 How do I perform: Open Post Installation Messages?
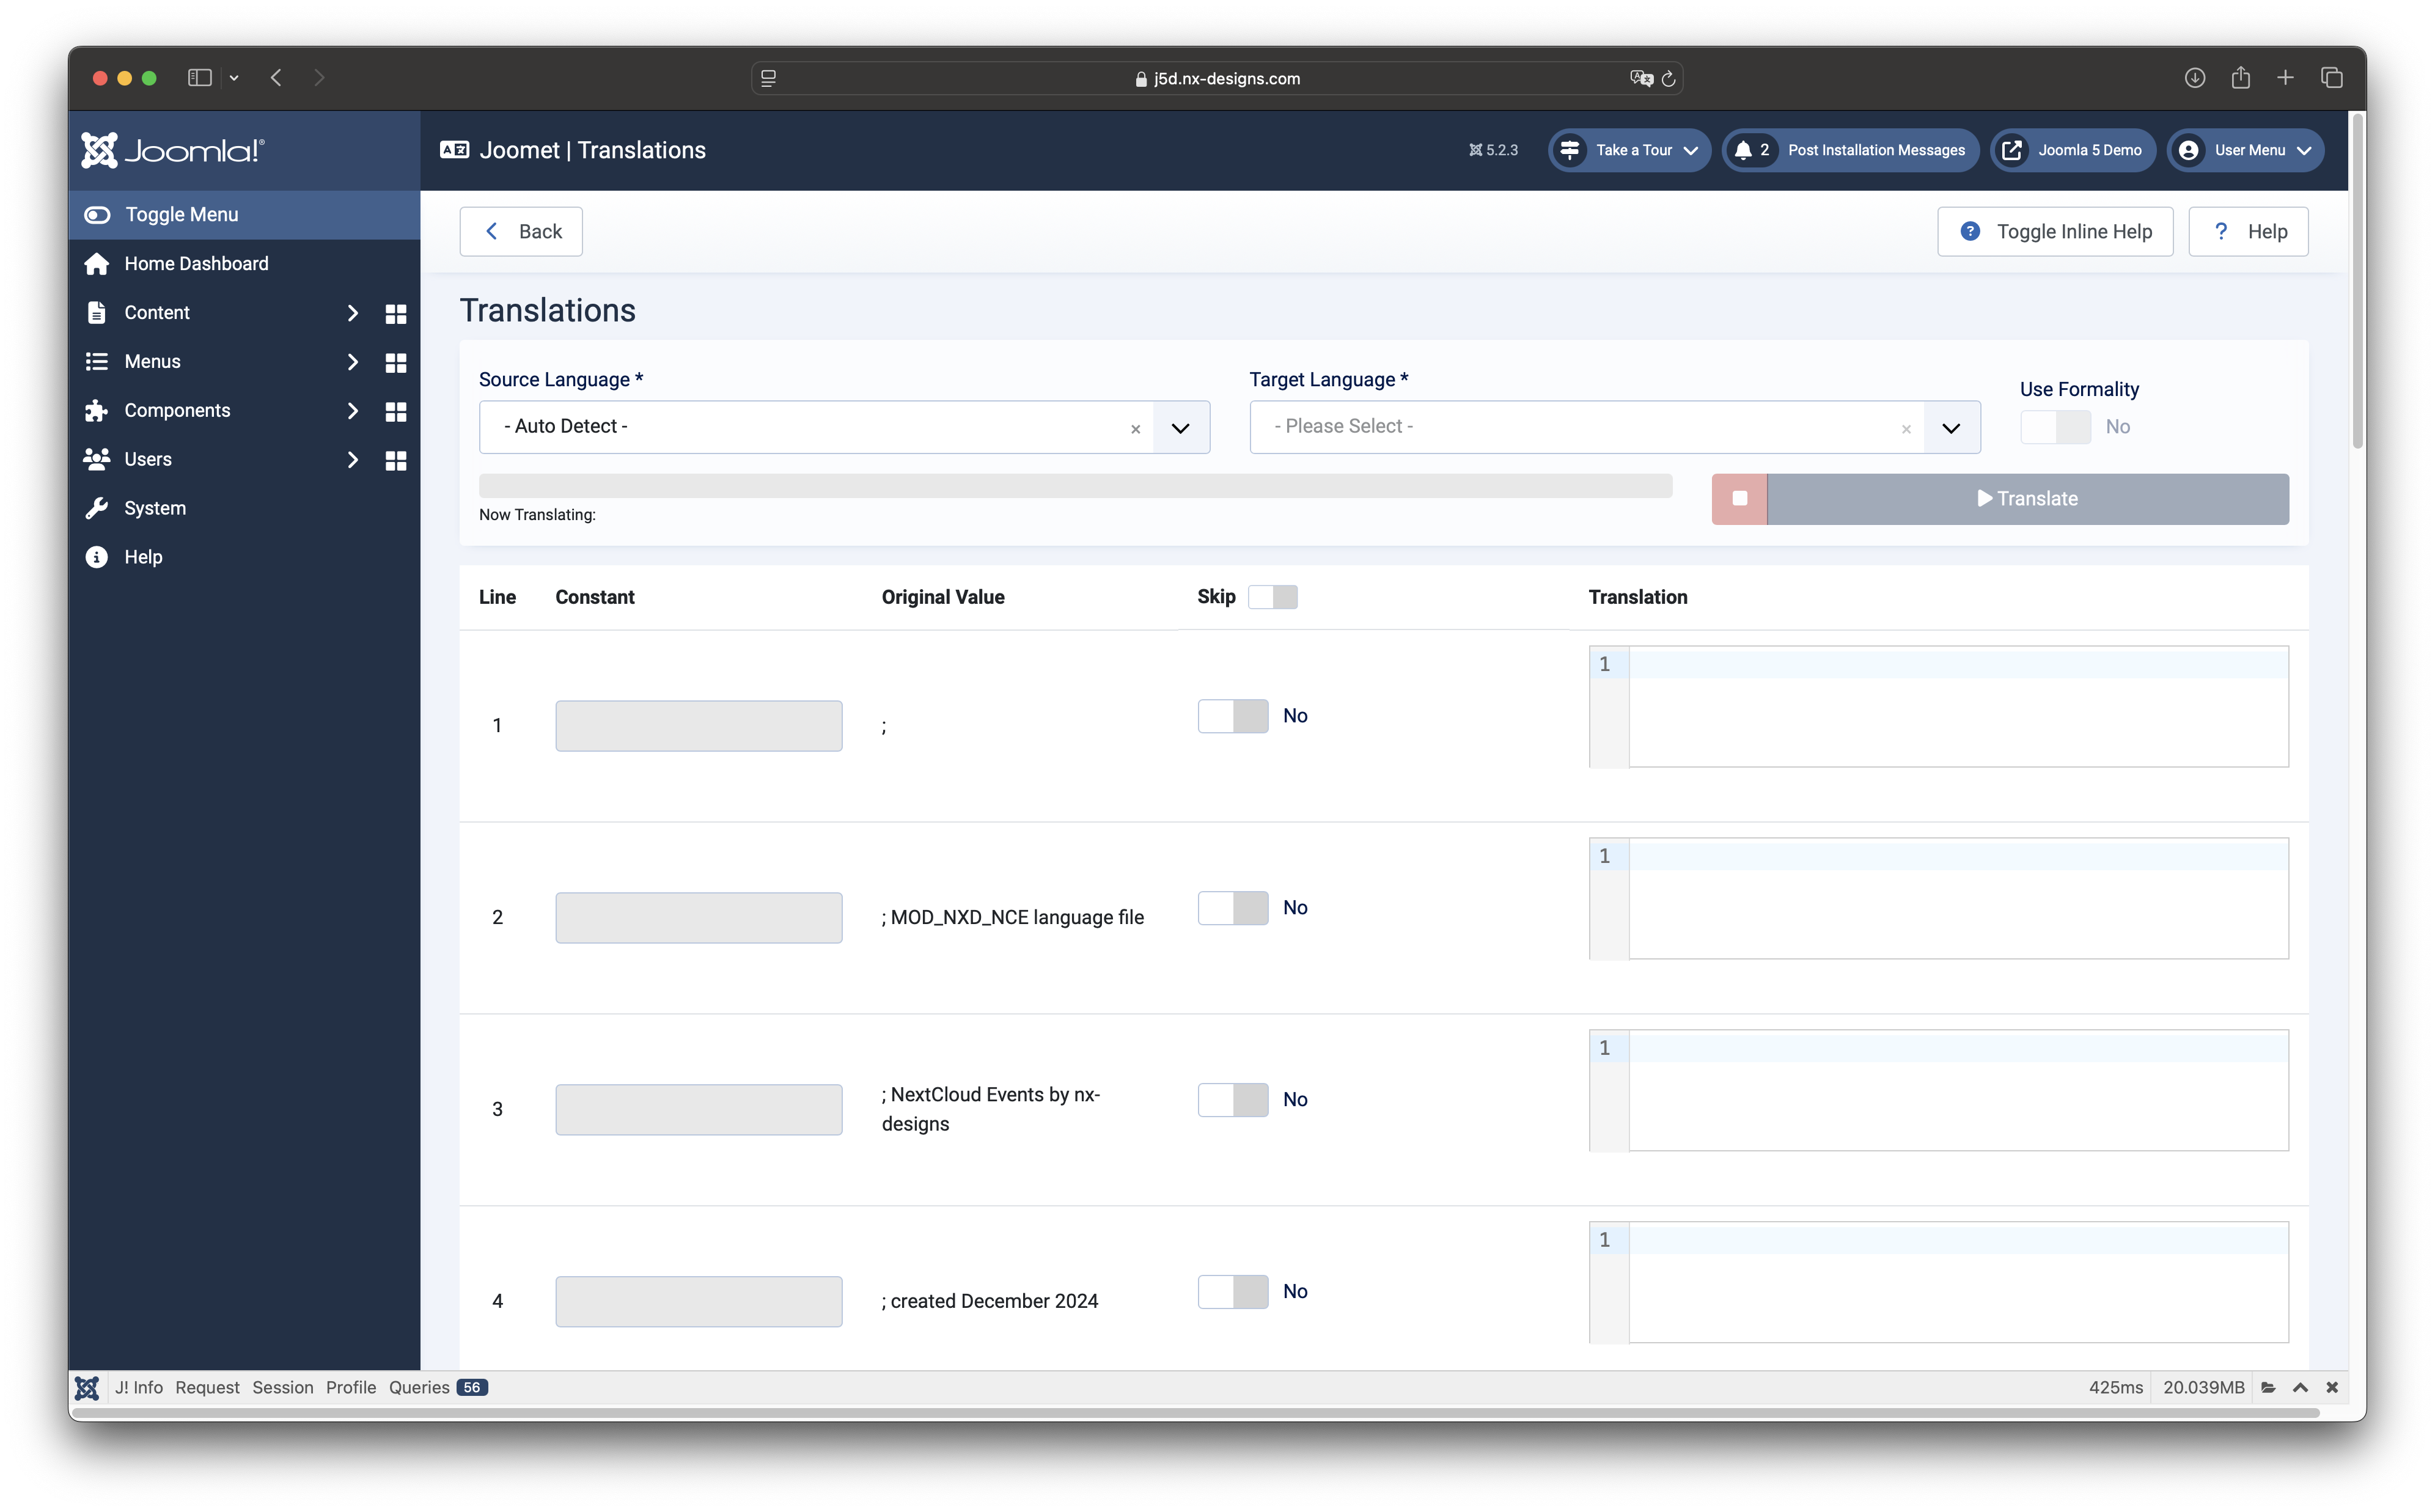click(1850, 150)
